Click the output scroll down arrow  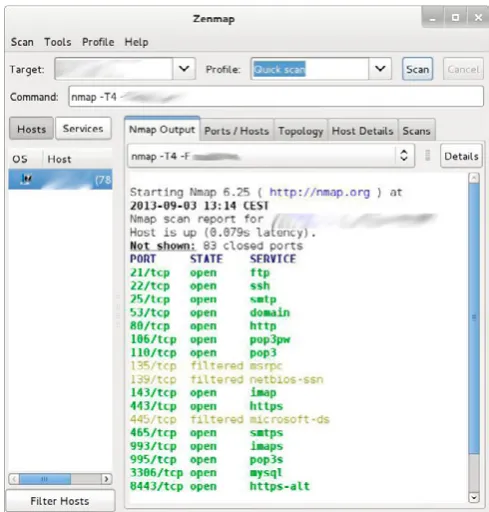click(x=474, y=498)
